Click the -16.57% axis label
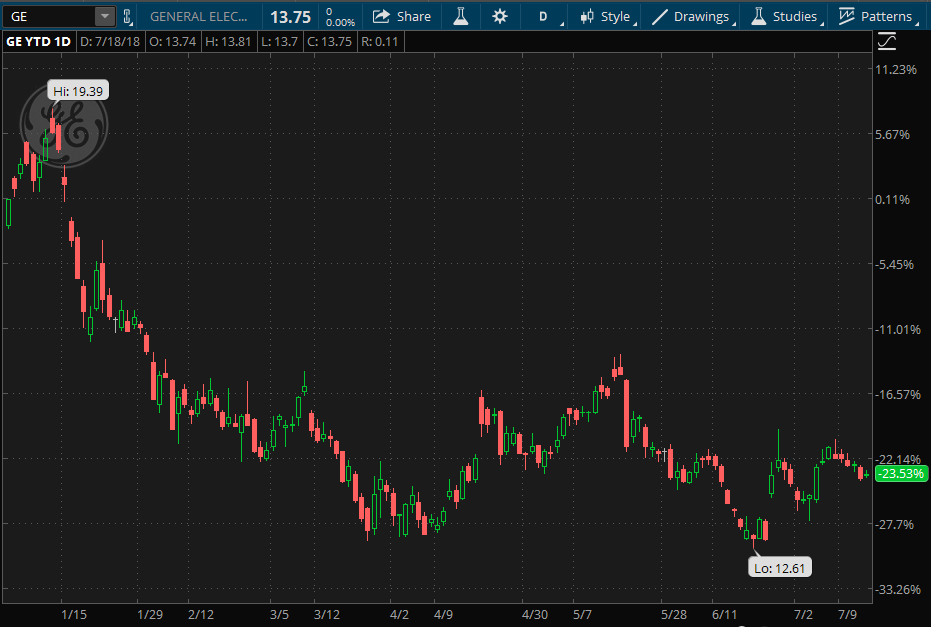The image size is (931, 627). (898, 394)
